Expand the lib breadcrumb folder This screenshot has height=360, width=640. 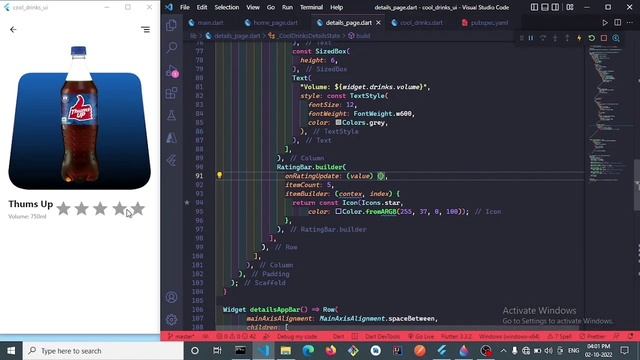tap(193, 36)
